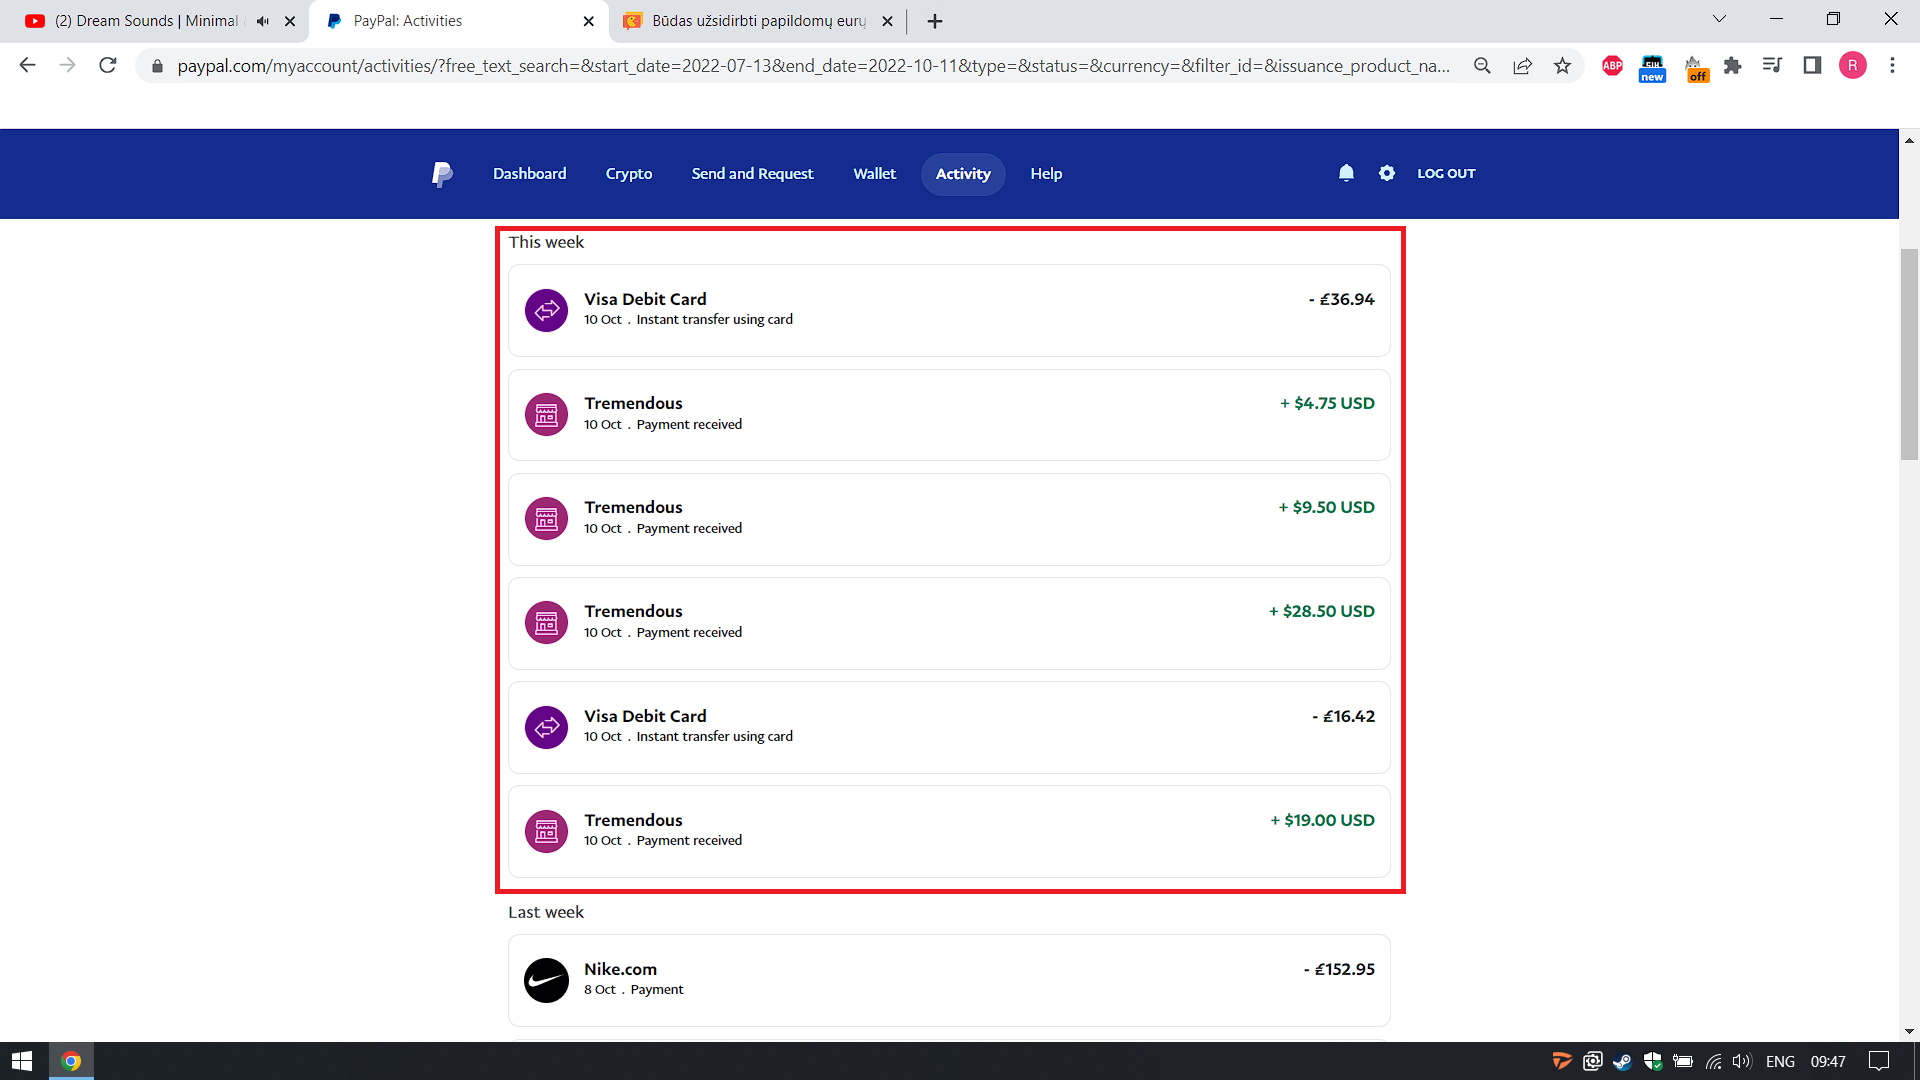Viewport: 1920px width, 1080px height.
Task: Click Chrome icon in taskbar
Action: click(x=71, y=1061)
